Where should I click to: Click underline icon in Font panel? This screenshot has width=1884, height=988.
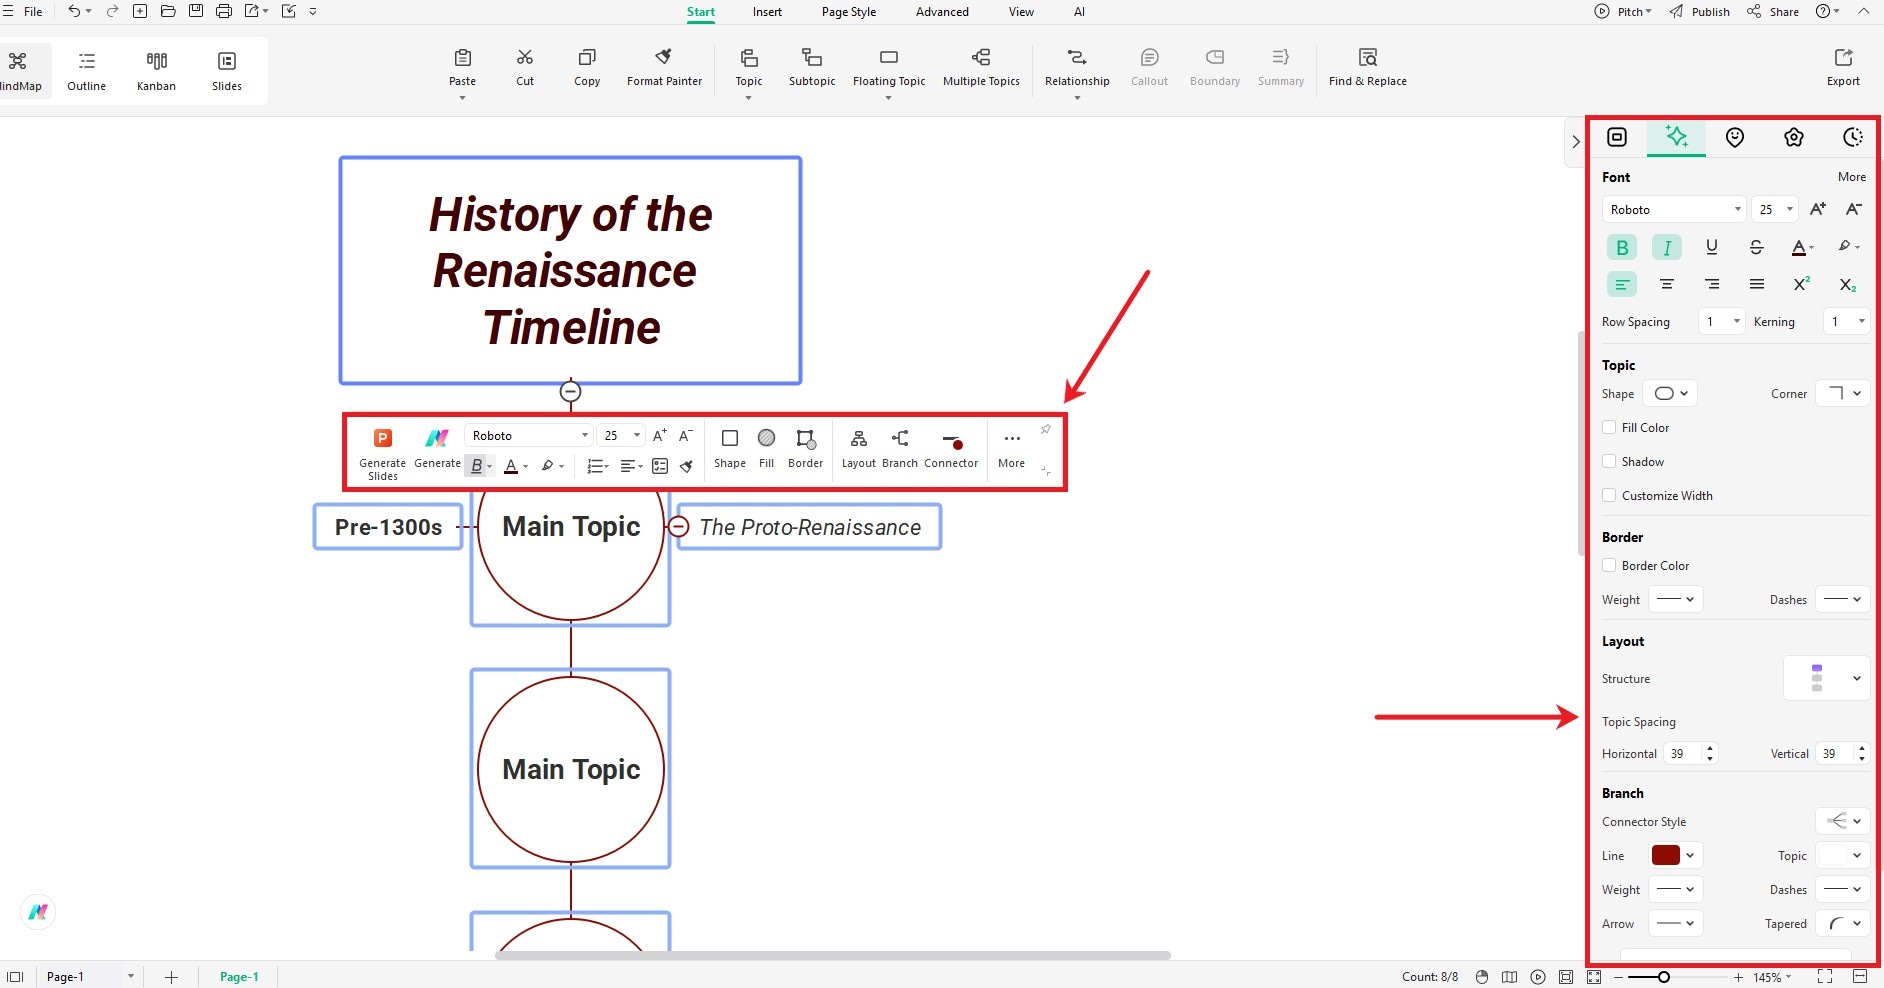[x=1711, y=247]
